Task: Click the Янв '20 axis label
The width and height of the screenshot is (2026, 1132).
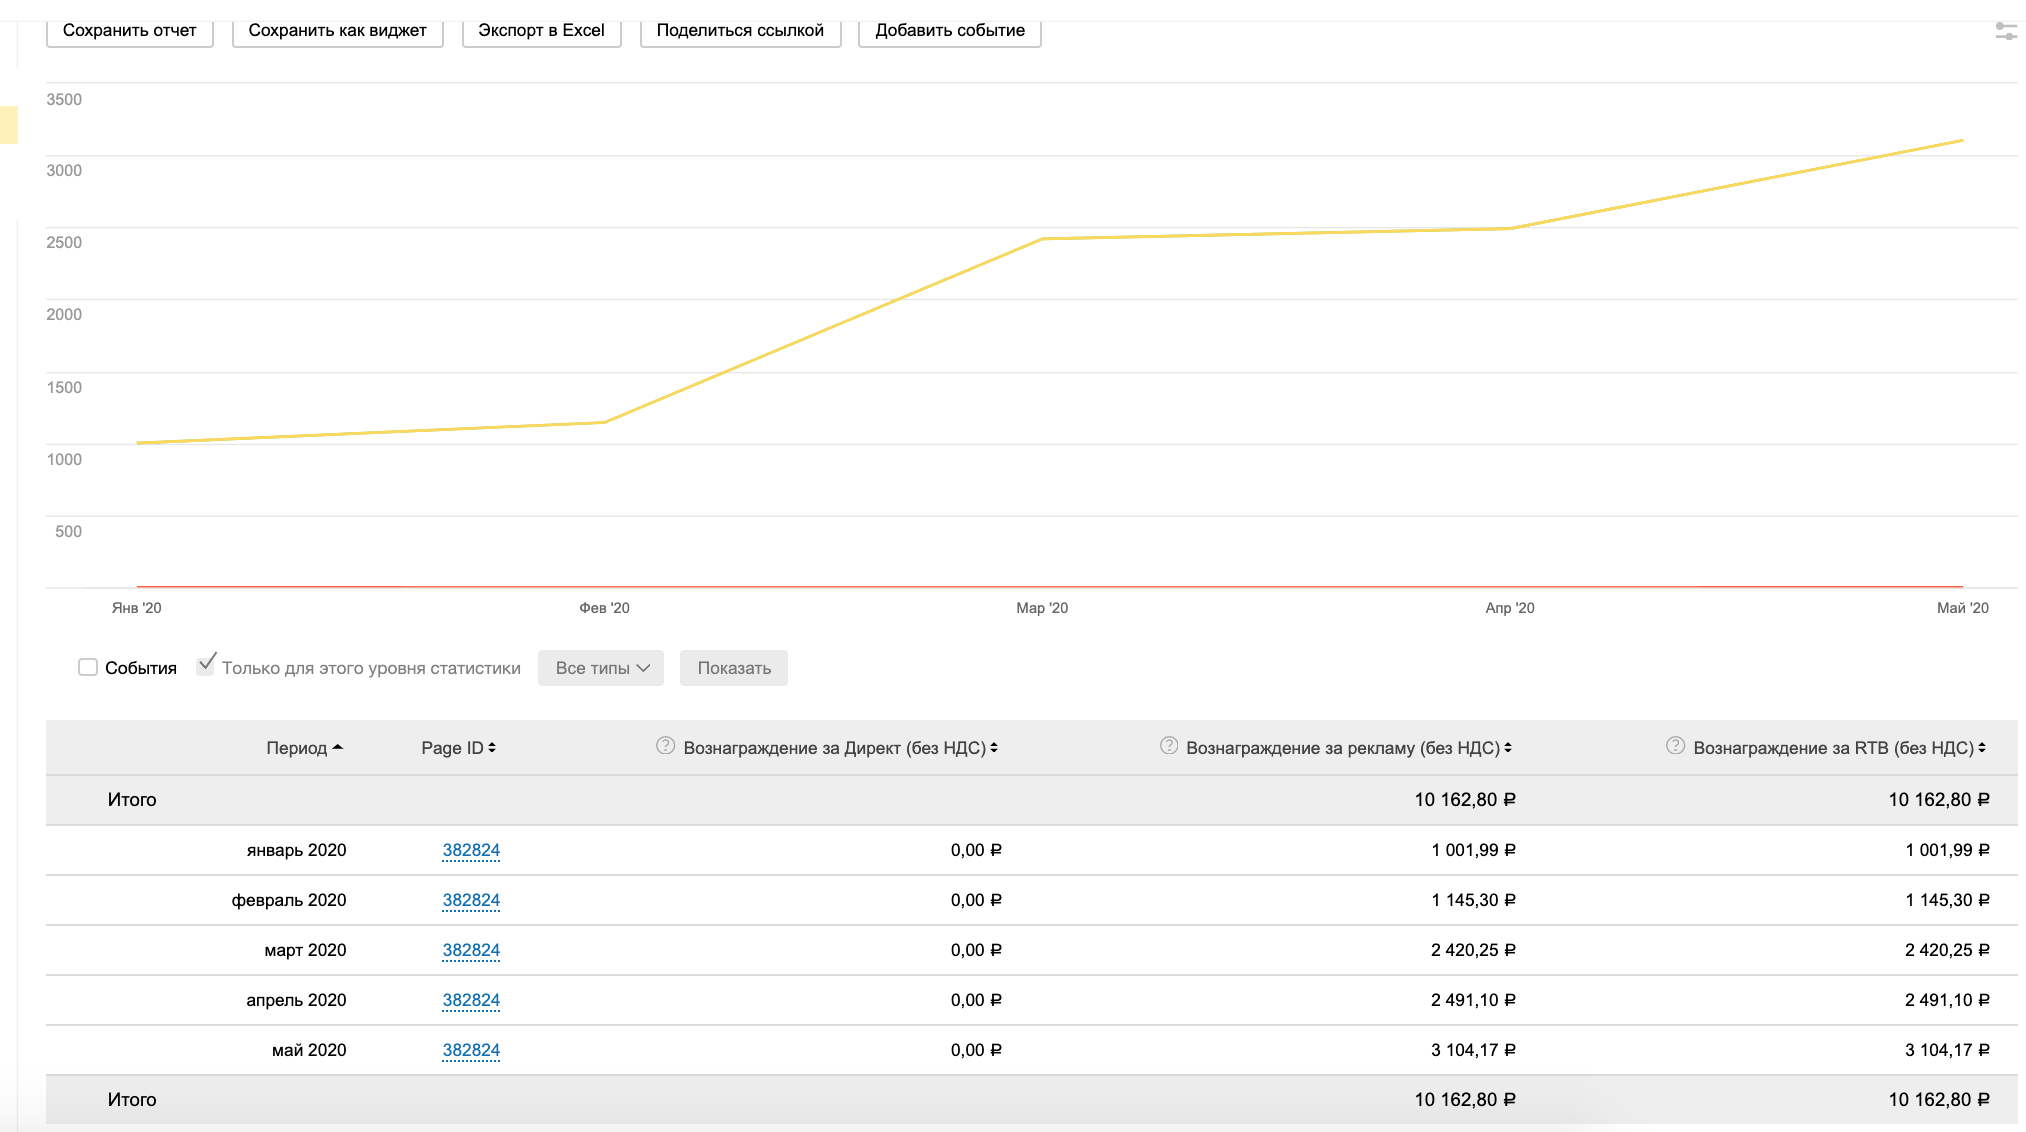Action: 136,608
